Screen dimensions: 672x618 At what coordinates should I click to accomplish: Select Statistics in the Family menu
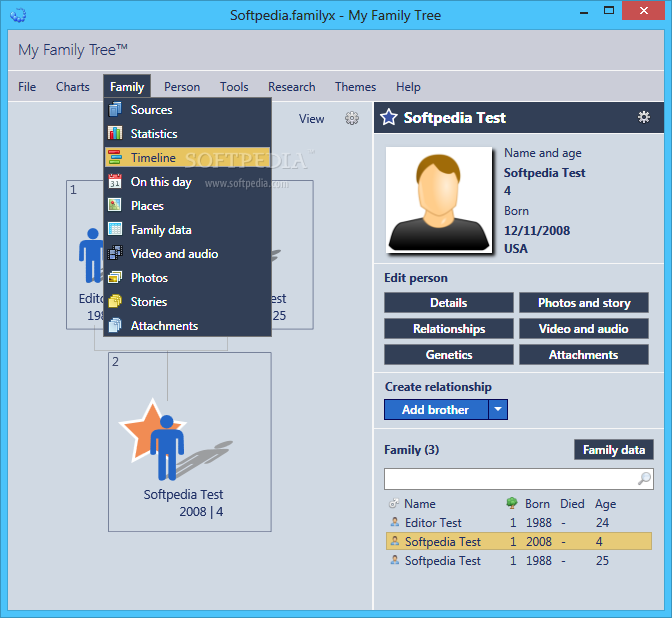click(188, 134)
